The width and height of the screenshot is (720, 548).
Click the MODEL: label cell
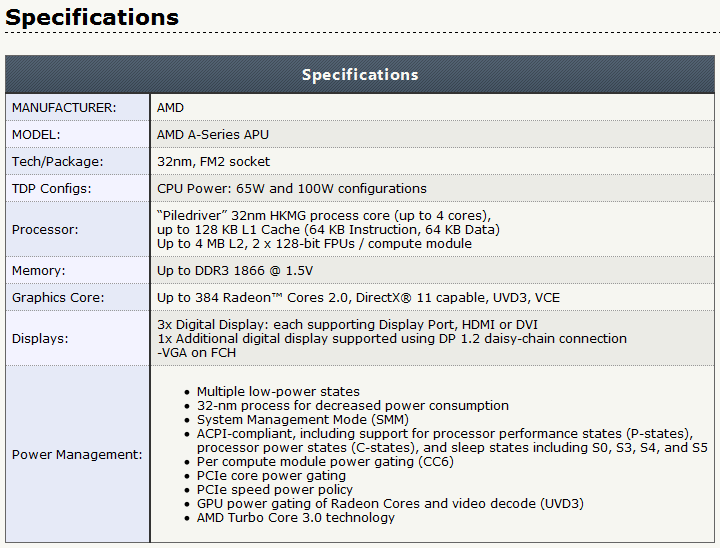(x=78, y=135)
